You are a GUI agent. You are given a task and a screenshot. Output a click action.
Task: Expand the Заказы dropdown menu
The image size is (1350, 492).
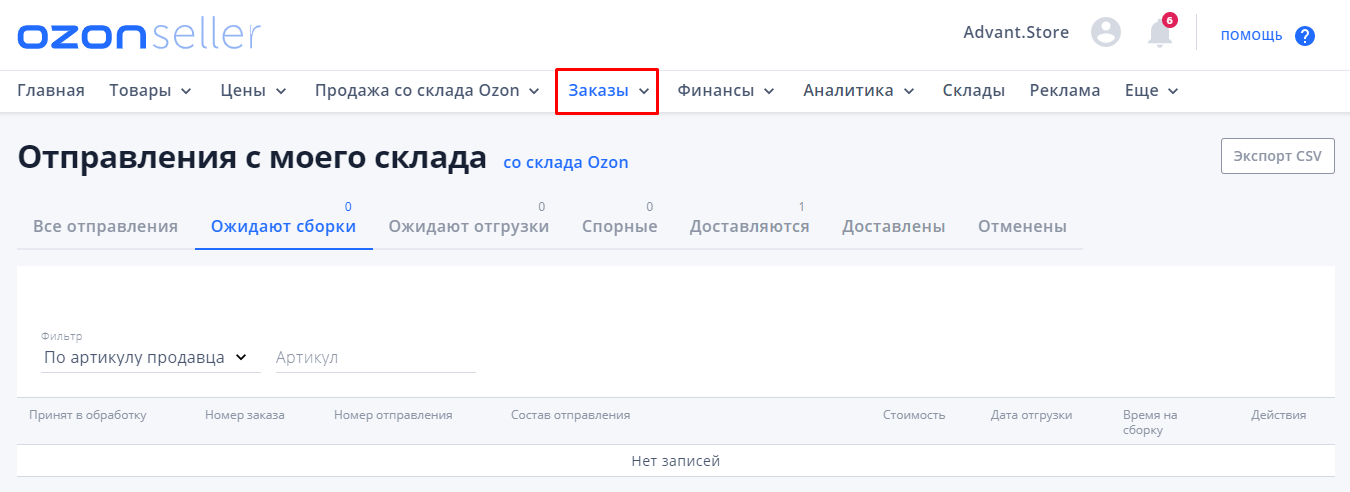[609, 91]
